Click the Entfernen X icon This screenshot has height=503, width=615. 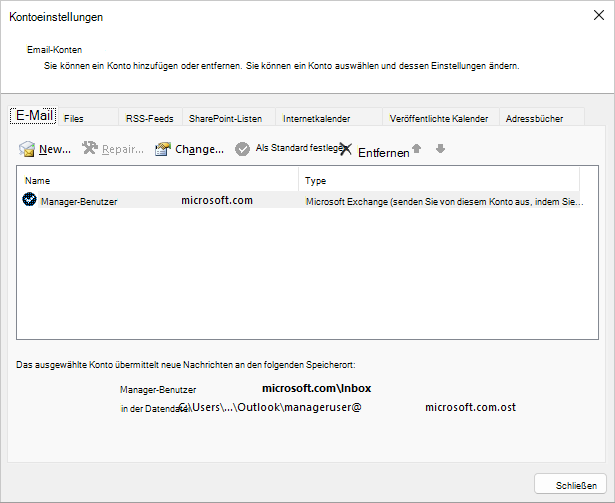pyautogui.click(x=346, y=149)
